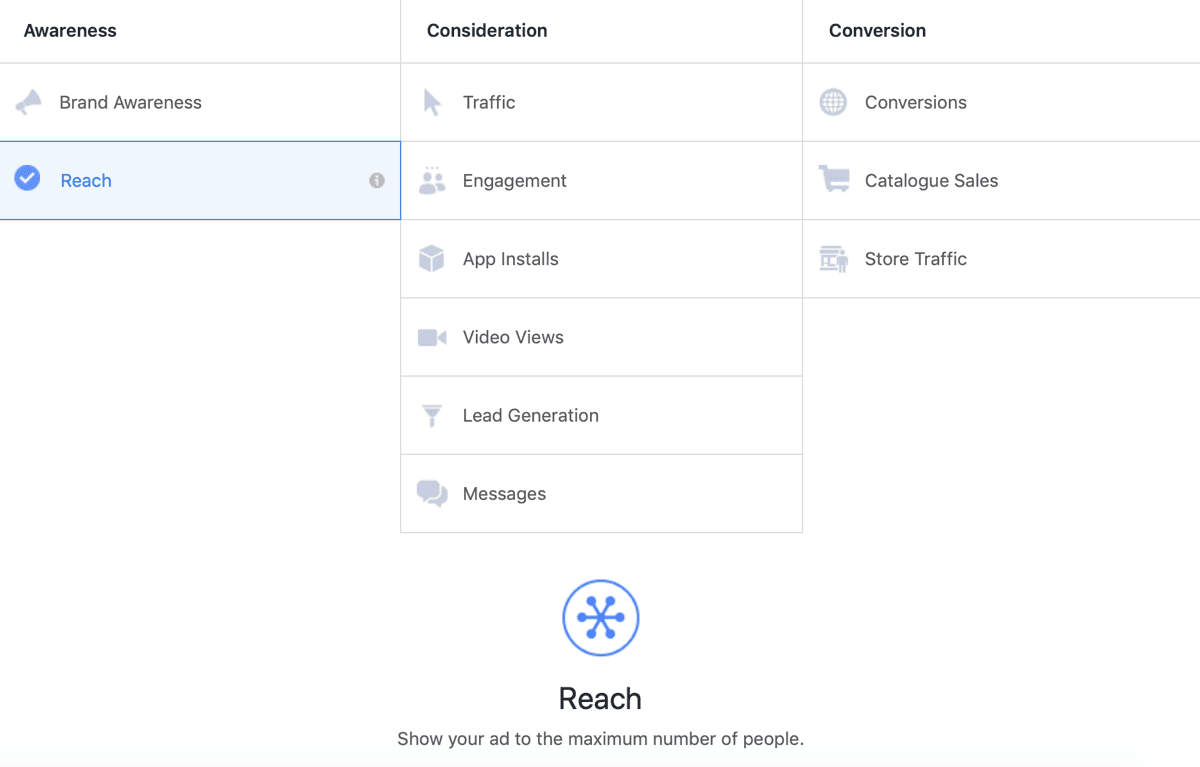Image resolution: width=1200 pixels, height=767 pixels.
Task: Click the large Reach network icon
Action: 600,618
